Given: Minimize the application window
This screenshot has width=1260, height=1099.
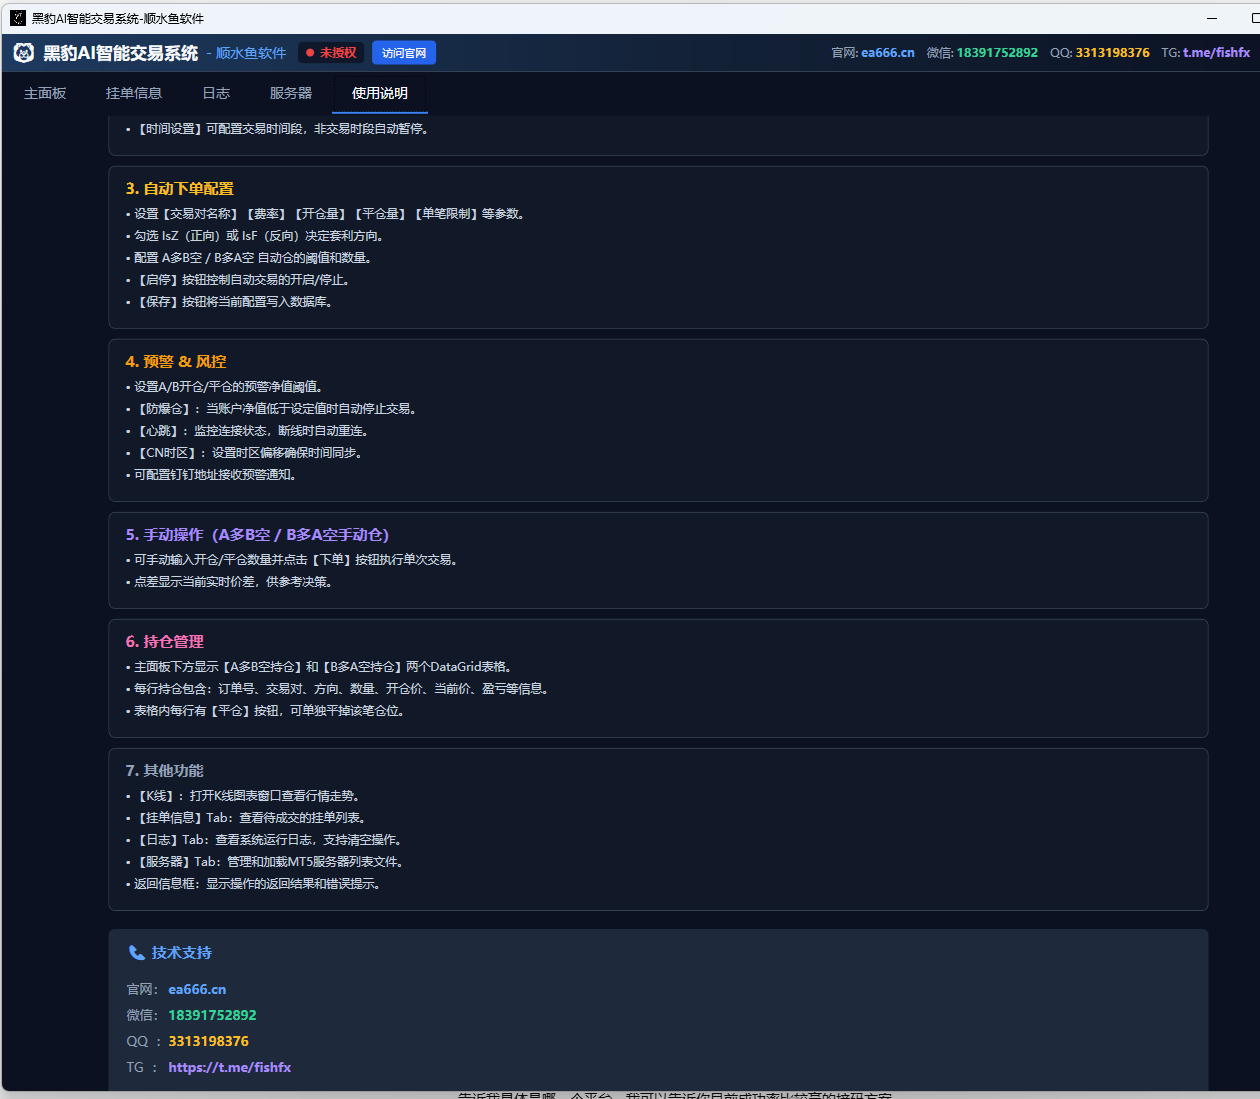Looking at the screenshot, I should point(1212,18).
